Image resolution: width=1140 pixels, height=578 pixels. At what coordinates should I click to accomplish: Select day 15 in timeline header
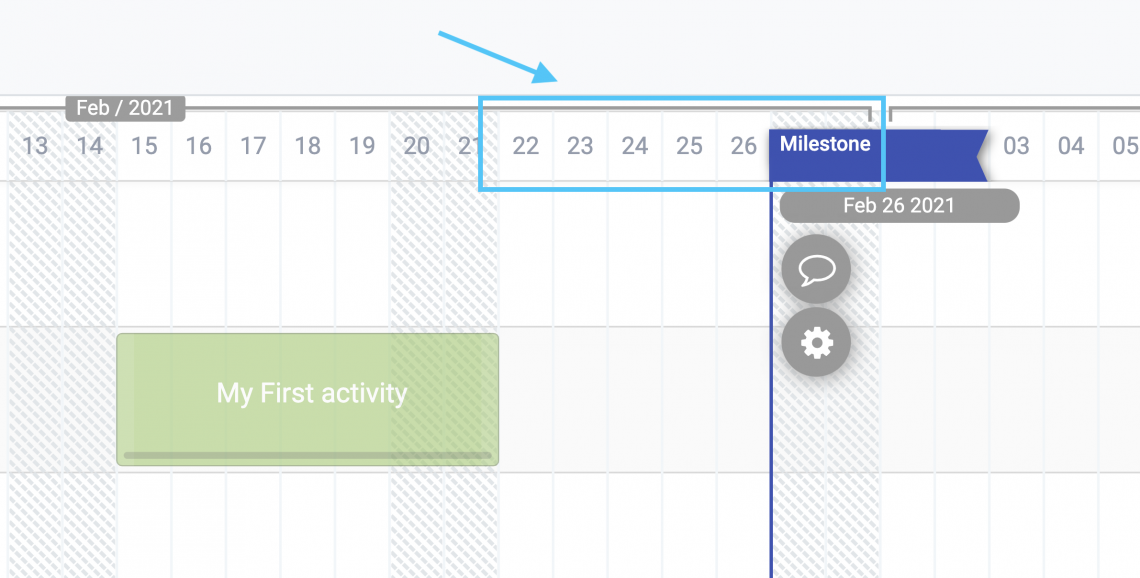click(x=144, y=146)
